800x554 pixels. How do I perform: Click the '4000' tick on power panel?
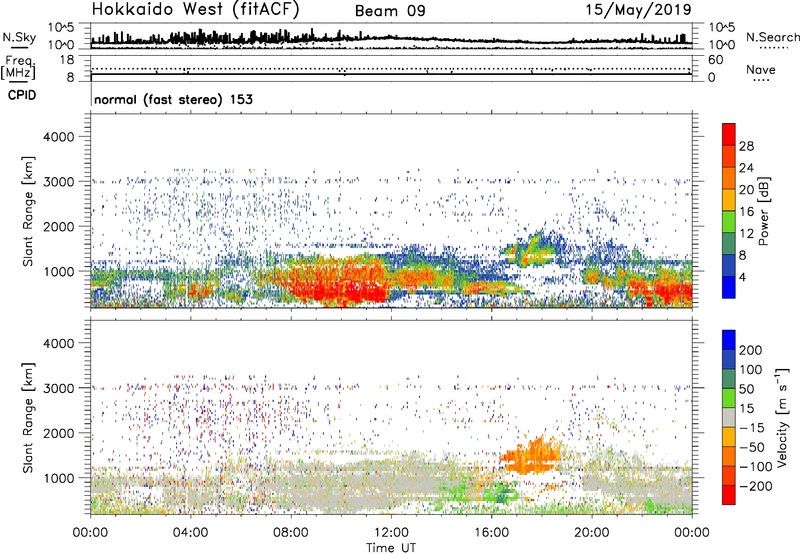(x=59, y=137)
